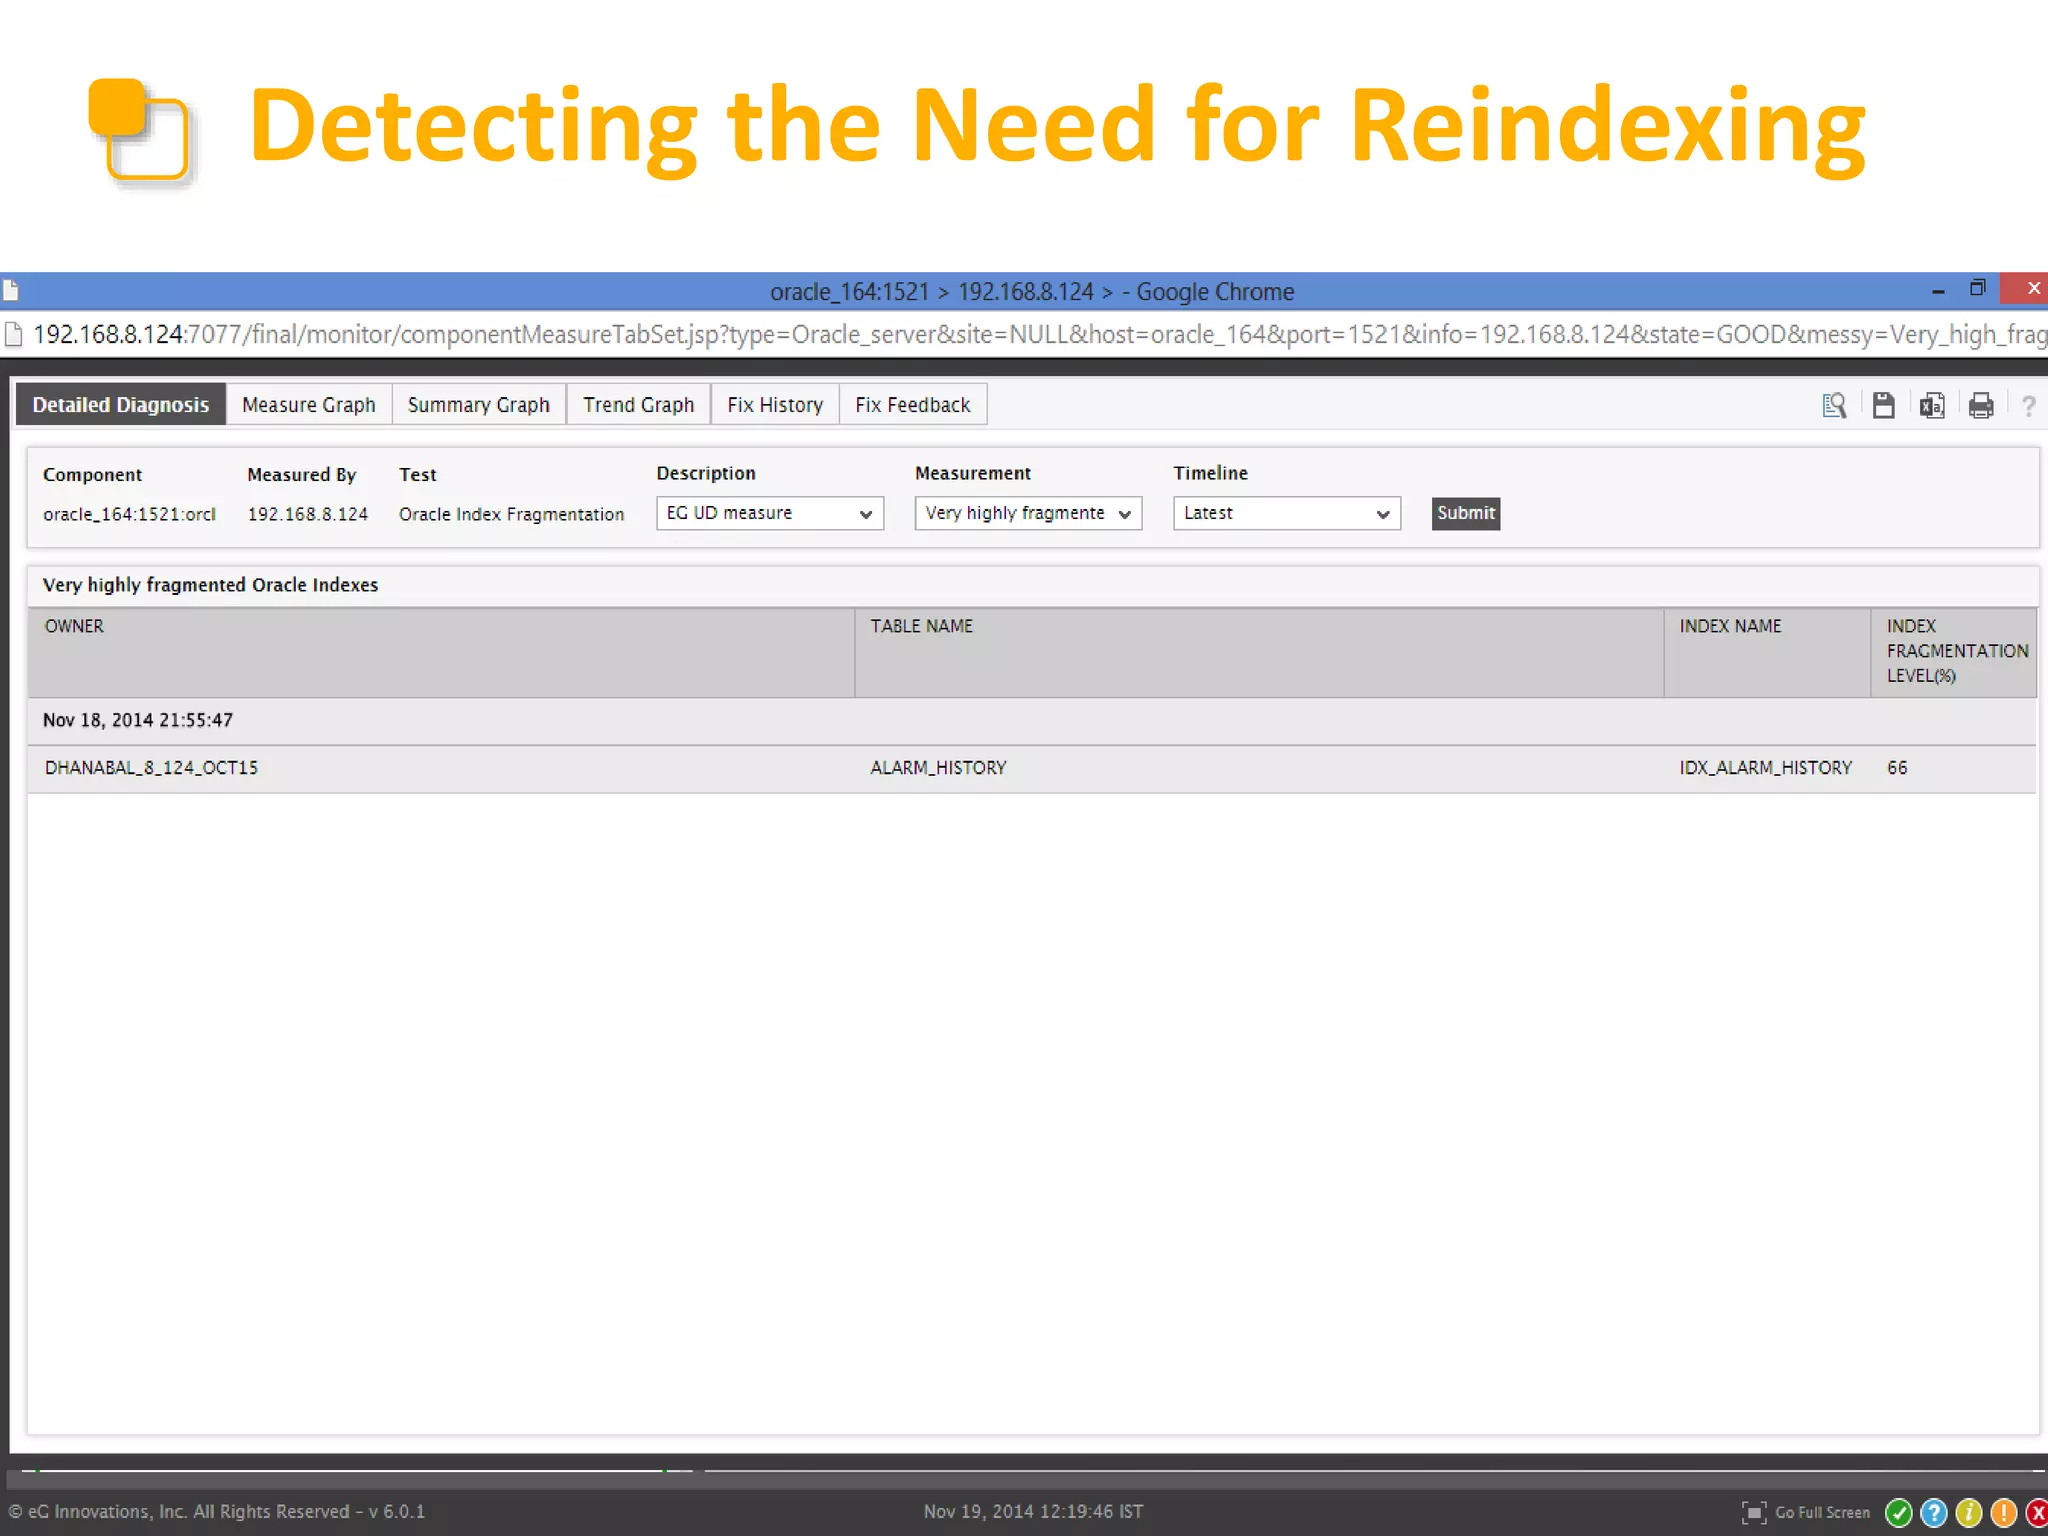
Task: Click the orange exclamation status icon
Action: [2004, 1513]
